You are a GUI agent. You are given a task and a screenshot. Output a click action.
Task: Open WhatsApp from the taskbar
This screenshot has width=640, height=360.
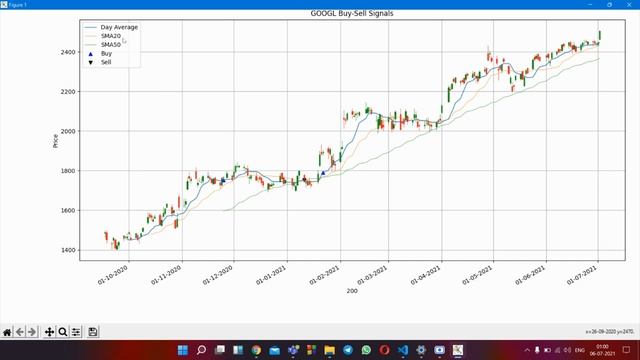pos(366,350)
